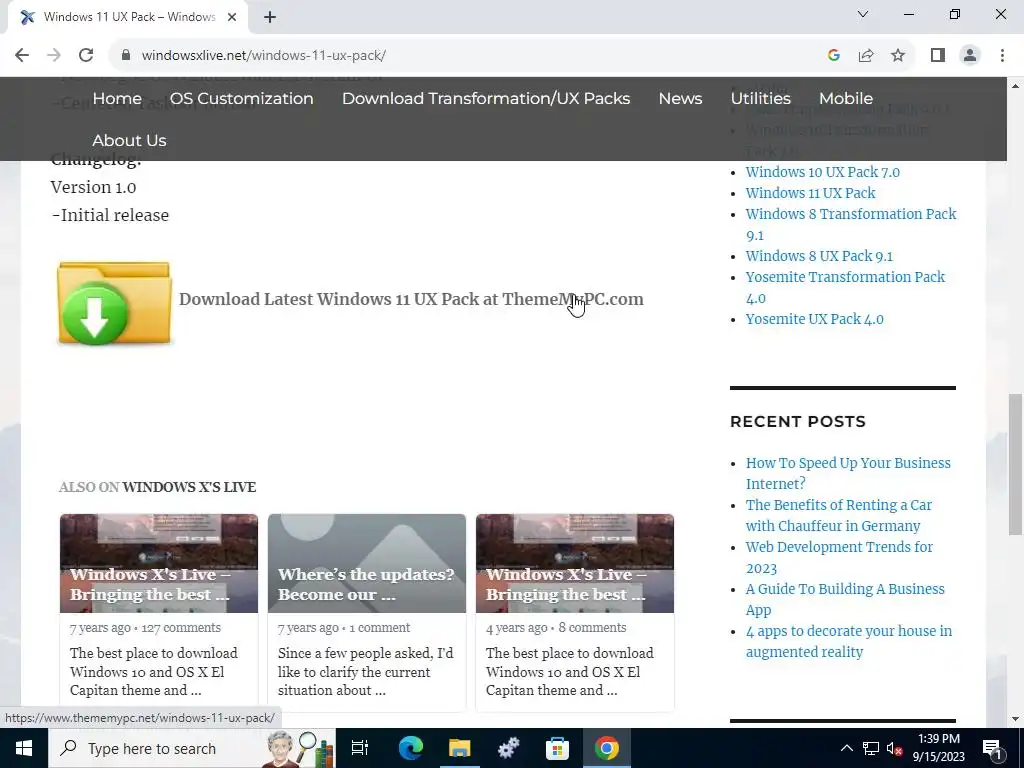
Task: Open A Guide To Building A Business App
Action: tap(845, 600)
